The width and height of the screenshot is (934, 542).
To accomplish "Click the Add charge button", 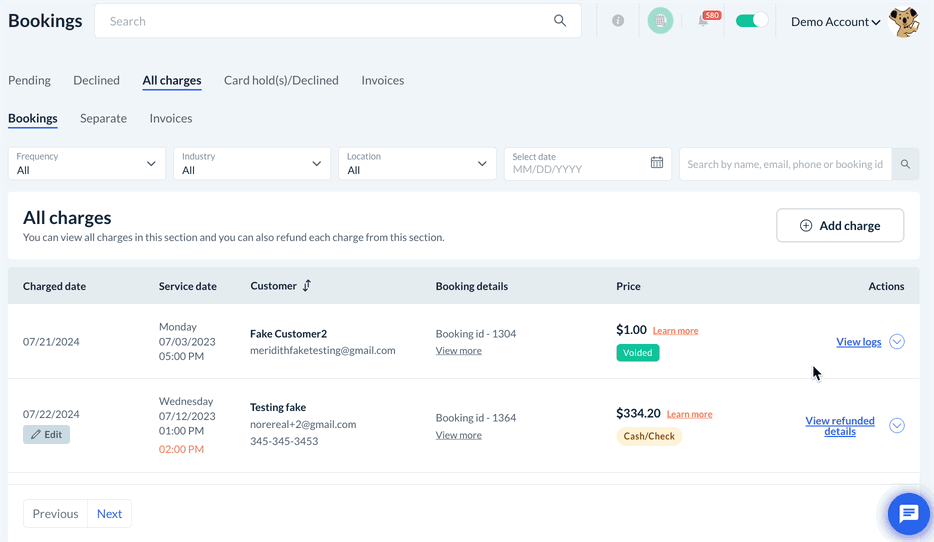I will (840, 226).
